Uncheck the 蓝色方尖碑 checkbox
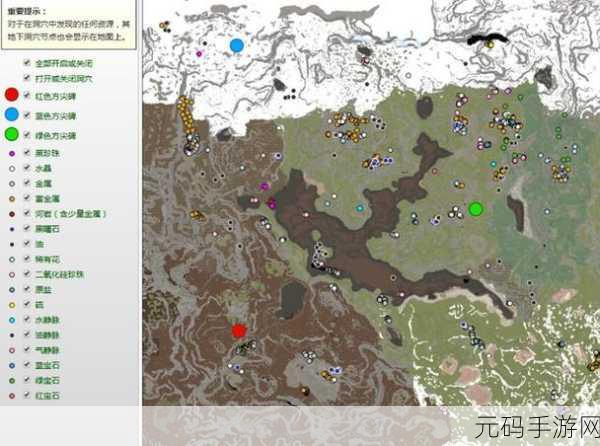This screenshot has width=600, height=446. [27, 115]
